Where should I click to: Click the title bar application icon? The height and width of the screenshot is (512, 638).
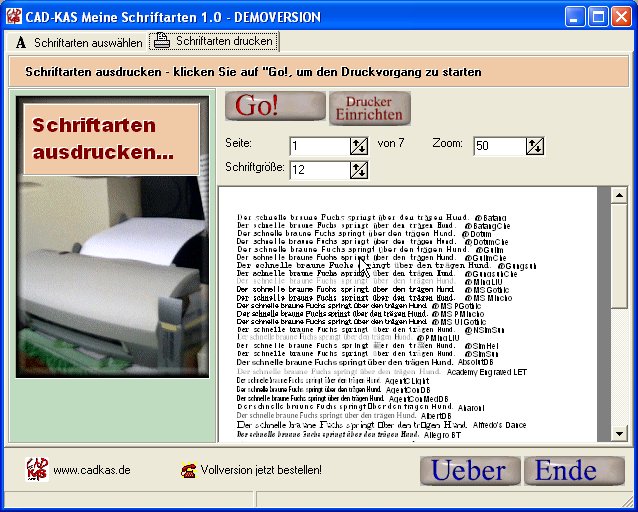pos(13,17)
